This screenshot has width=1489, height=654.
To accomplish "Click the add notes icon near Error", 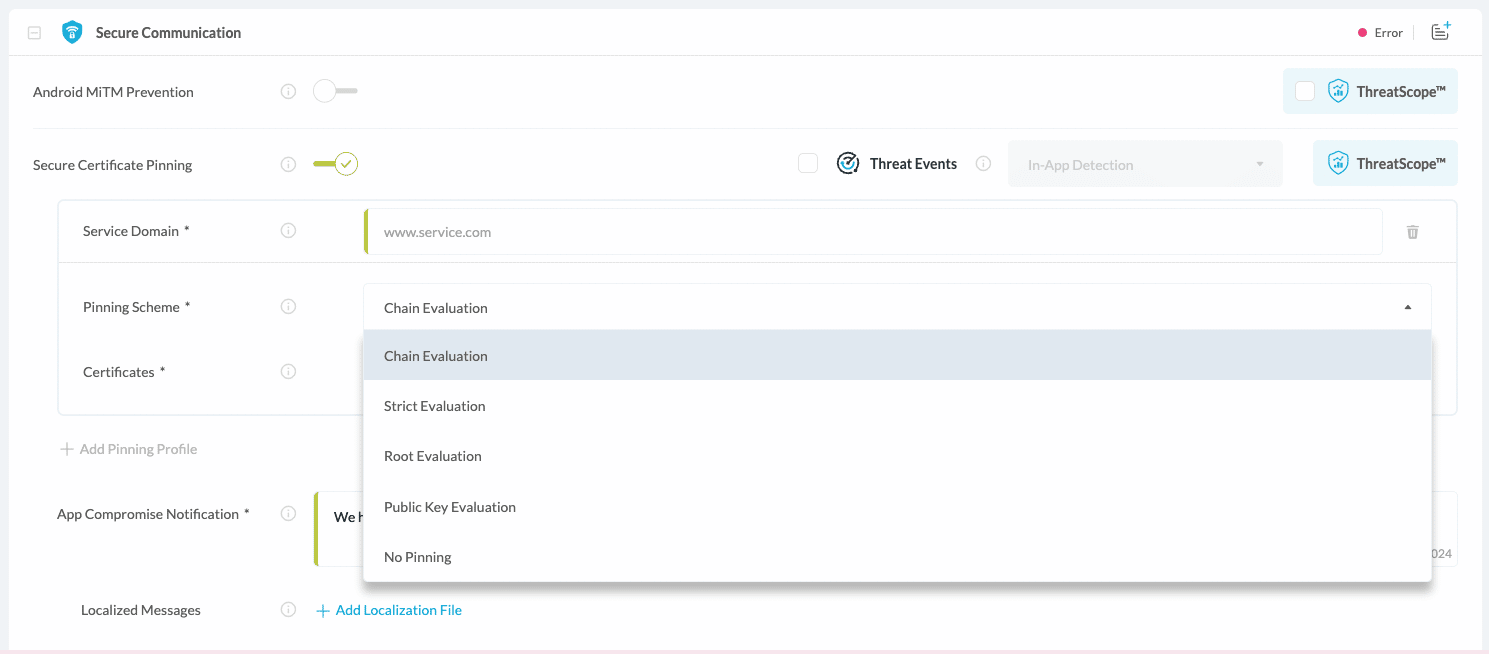I will [x=1440, y=32].
